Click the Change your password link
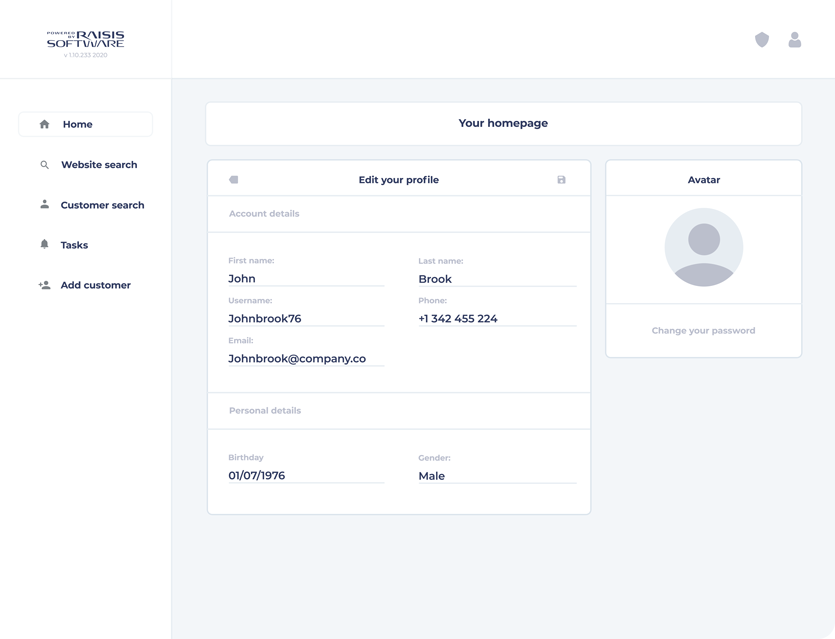 click(x=703, y=331)
